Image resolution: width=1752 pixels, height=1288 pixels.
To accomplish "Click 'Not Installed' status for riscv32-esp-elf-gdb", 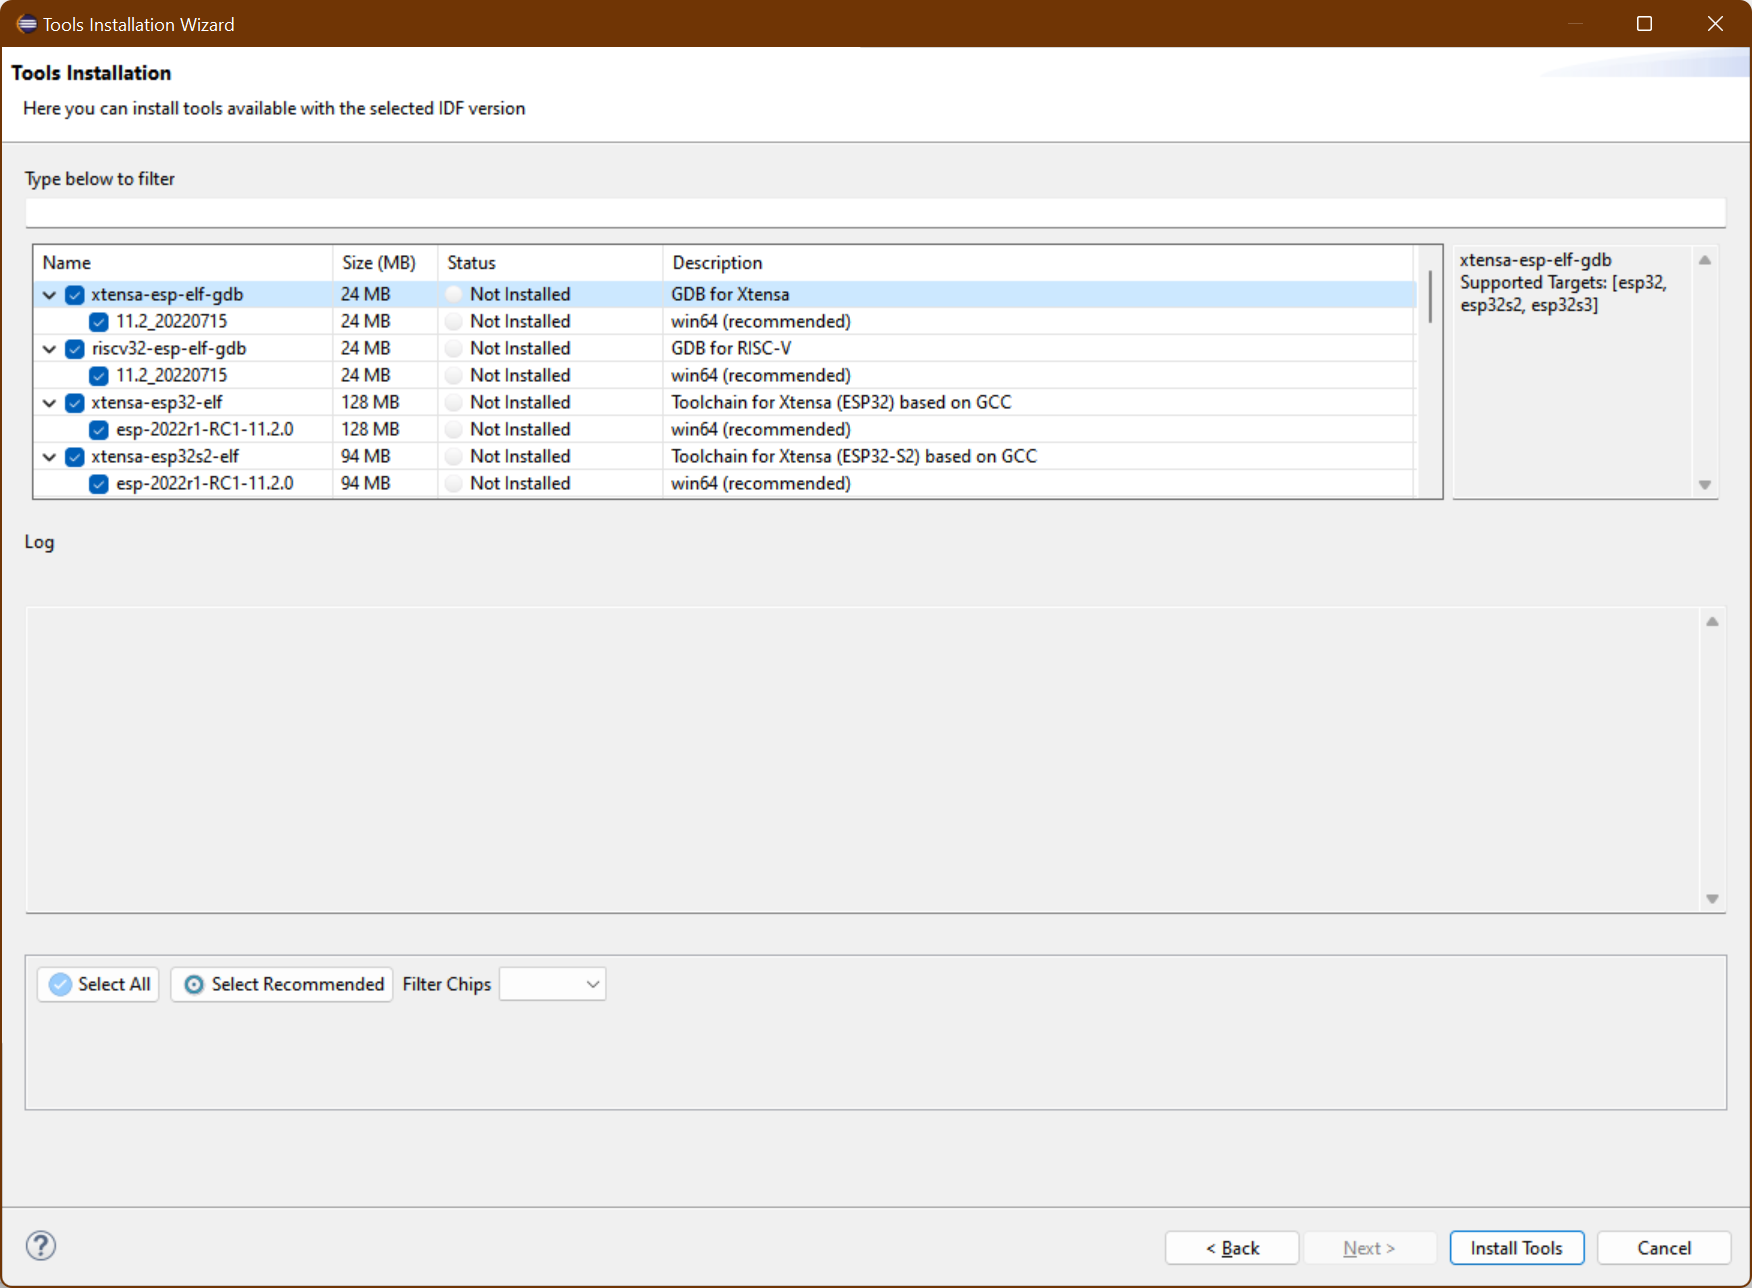I will [x=520, y=348].
